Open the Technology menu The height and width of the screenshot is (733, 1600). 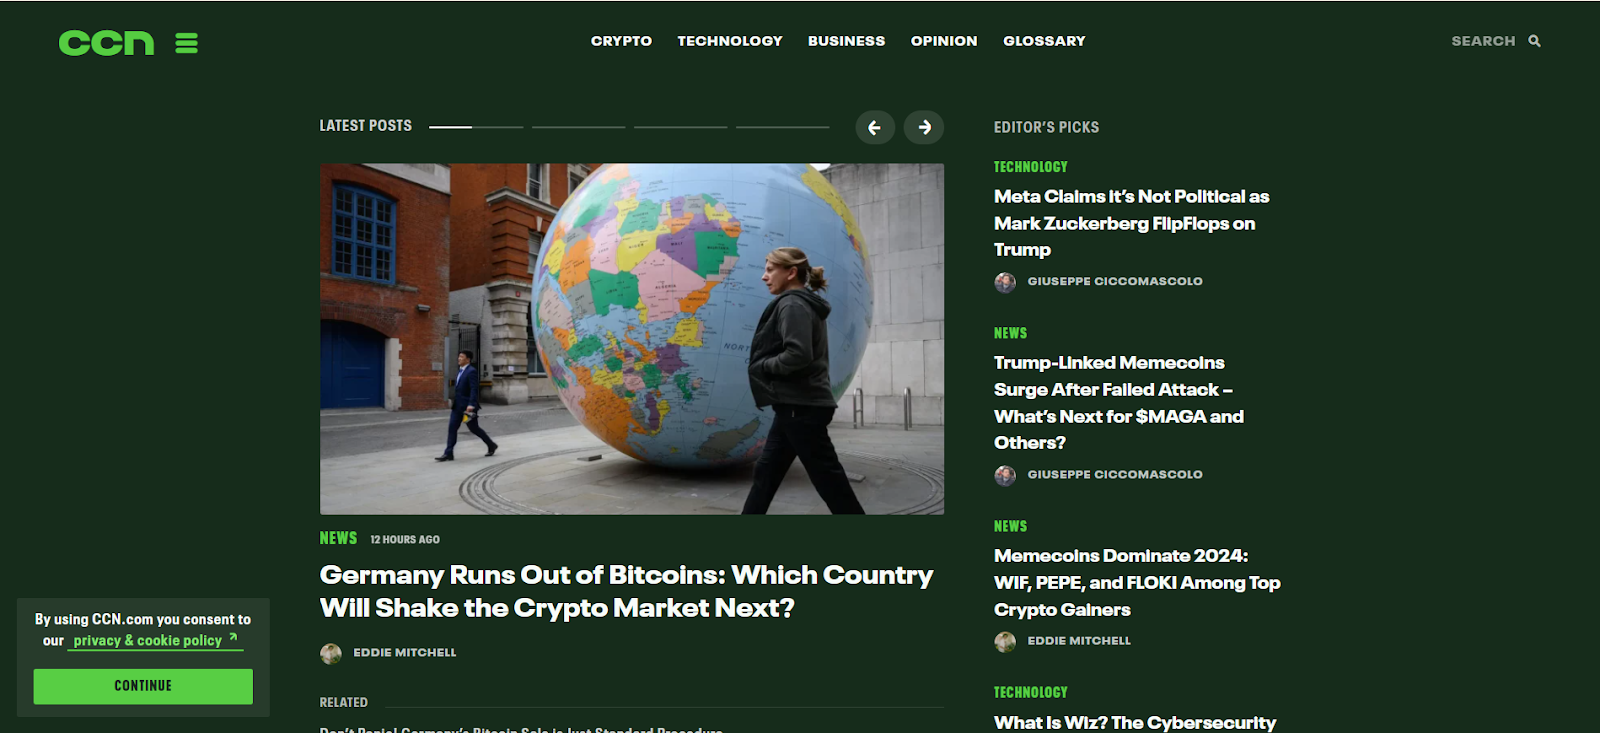[730, 41]
